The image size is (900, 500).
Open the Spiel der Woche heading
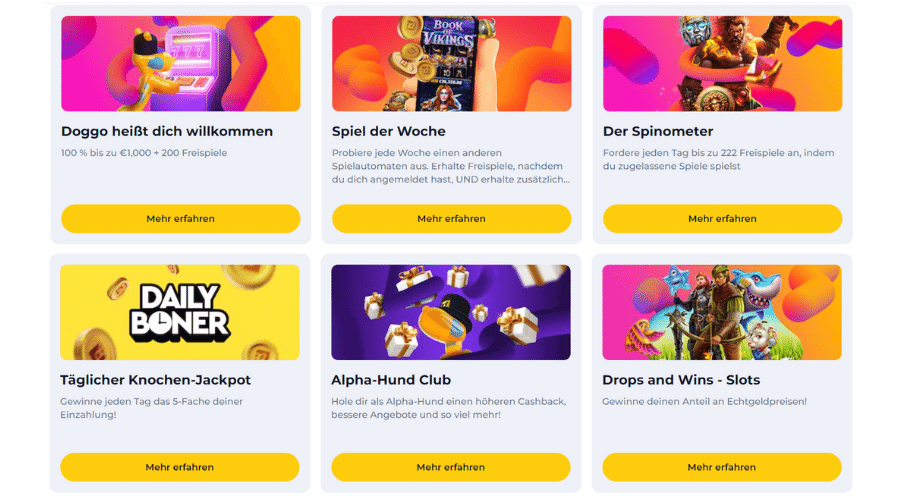(x=389, y=131)
